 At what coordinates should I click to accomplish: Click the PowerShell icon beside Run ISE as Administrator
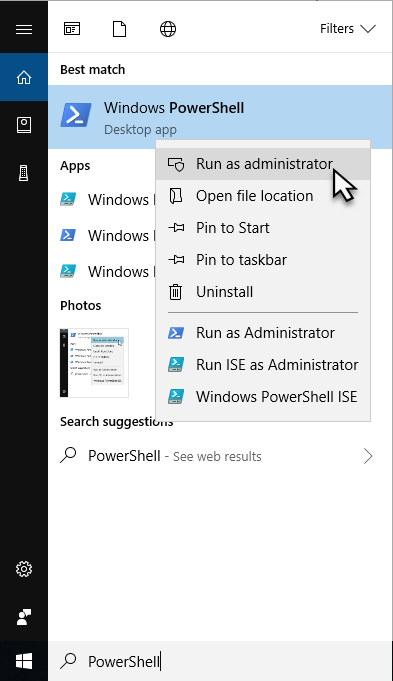click(x=176, y=365)
